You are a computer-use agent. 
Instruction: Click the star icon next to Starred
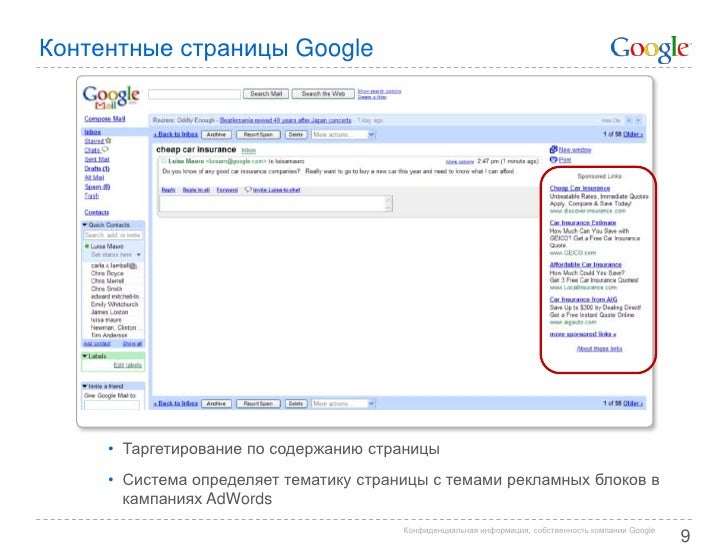coord(108,140)
